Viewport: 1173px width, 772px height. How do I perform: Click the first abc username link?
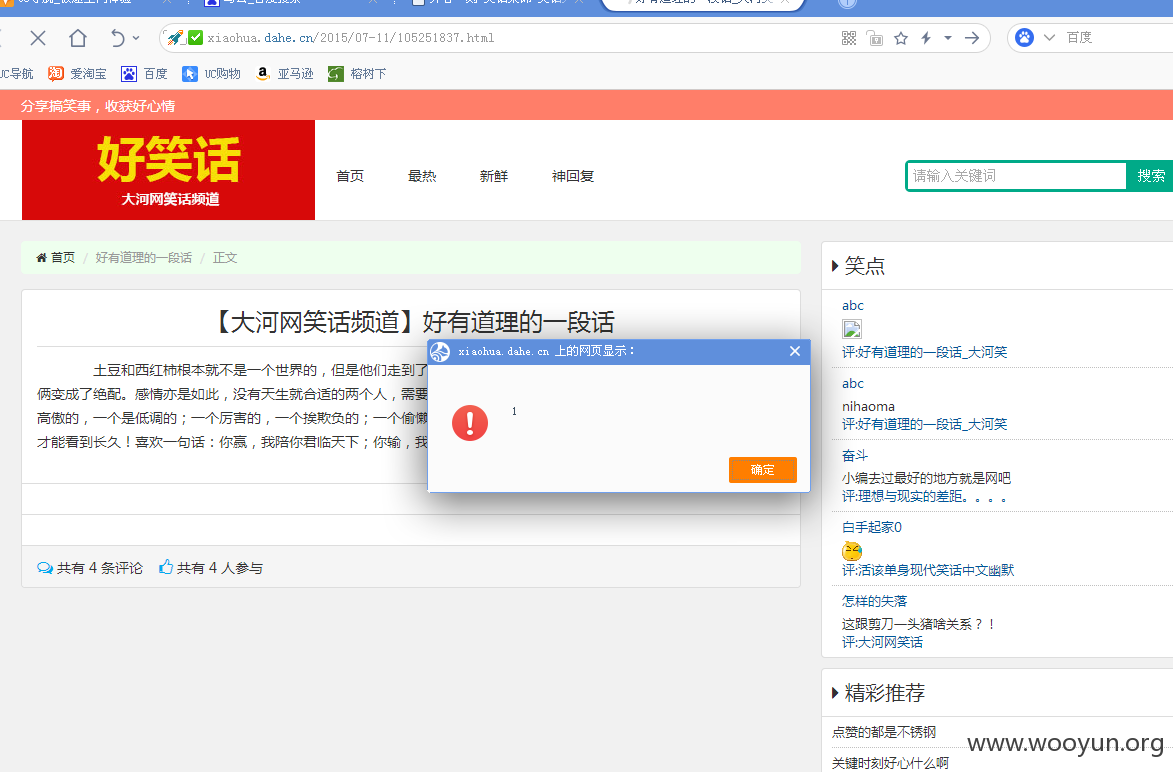coord(853,305)
